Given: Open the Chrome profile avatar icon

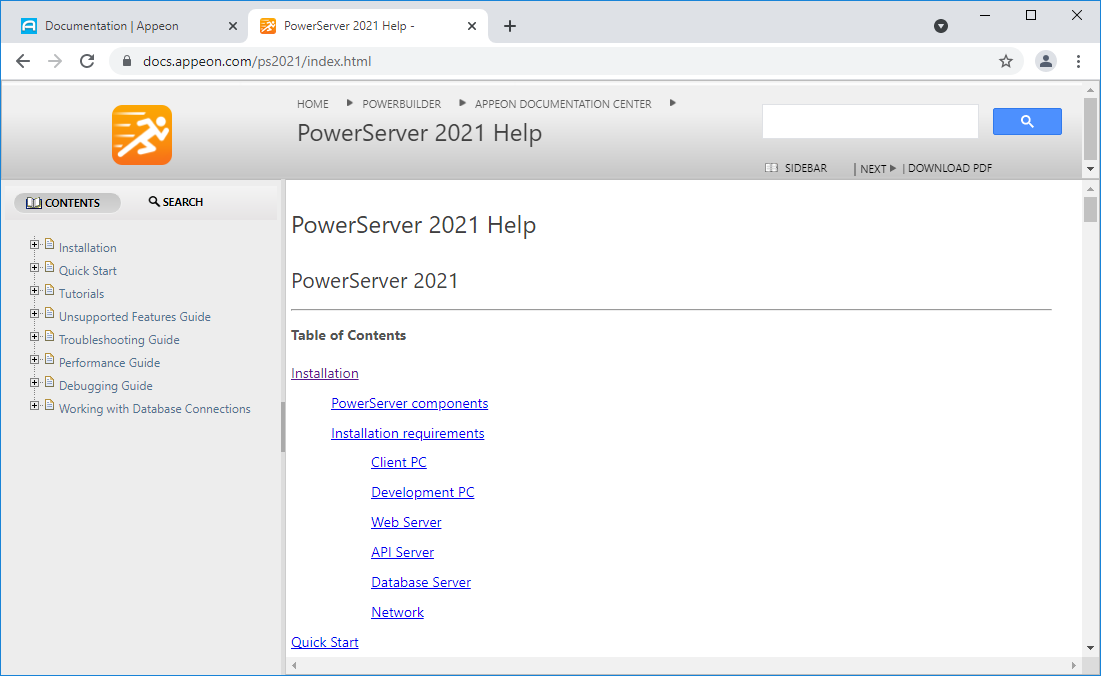Looking at the screenshot, I should [1046, 61].
